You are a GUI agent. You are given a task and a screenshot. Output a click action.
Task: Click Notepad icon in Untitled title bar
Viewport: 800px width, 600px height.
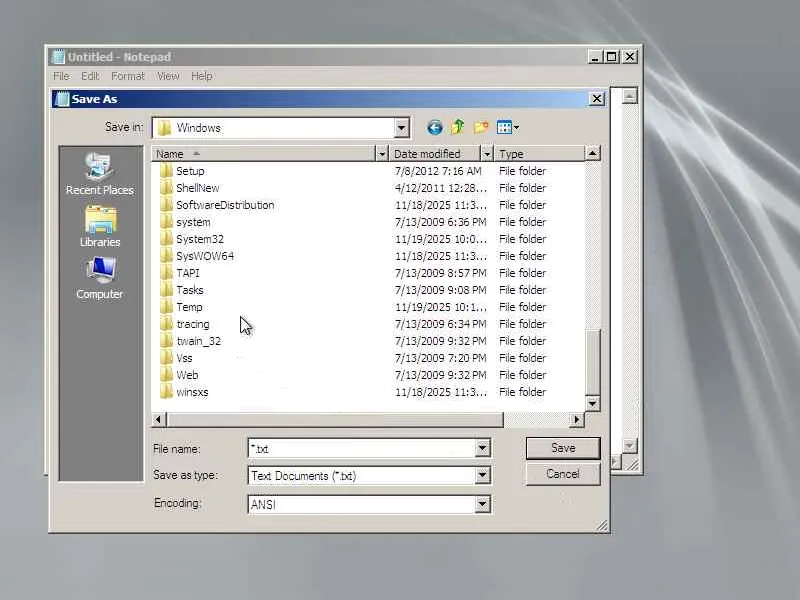(58, 57)
